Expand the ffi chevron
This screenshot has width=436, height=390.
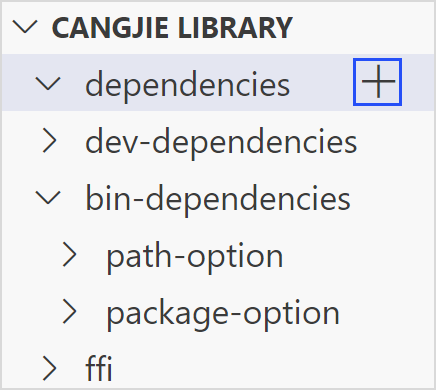pyautogui.click(x=50, y=369)
